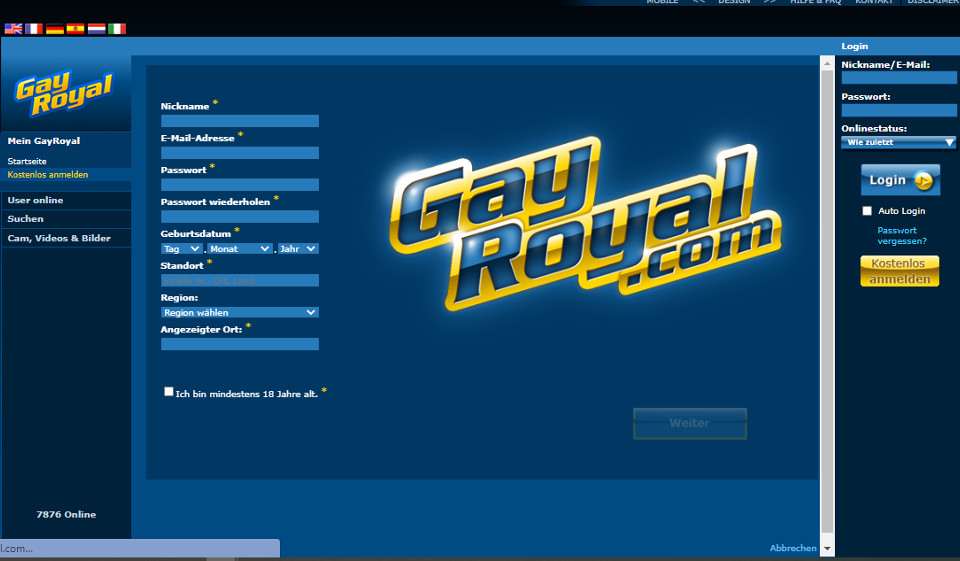Open the Tag birthday dropdown

(181, 248)
